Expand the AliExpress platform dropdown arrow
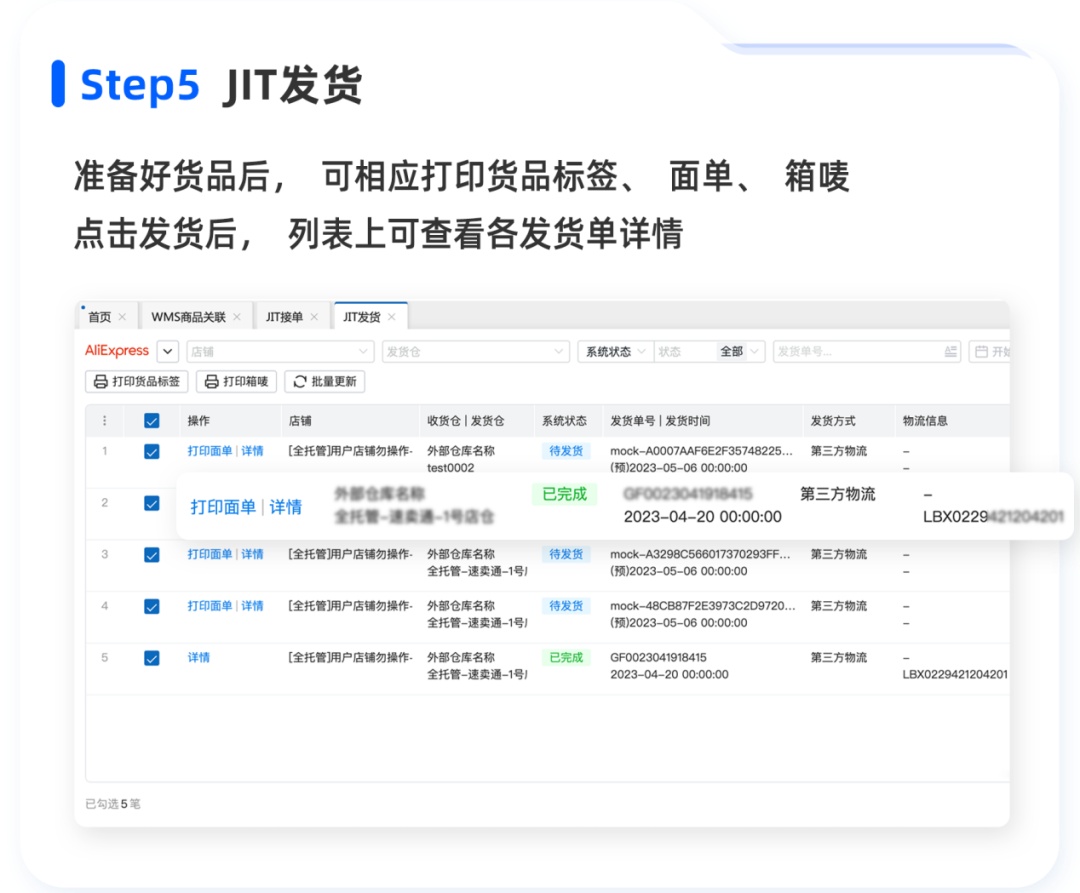 [167, 352]
